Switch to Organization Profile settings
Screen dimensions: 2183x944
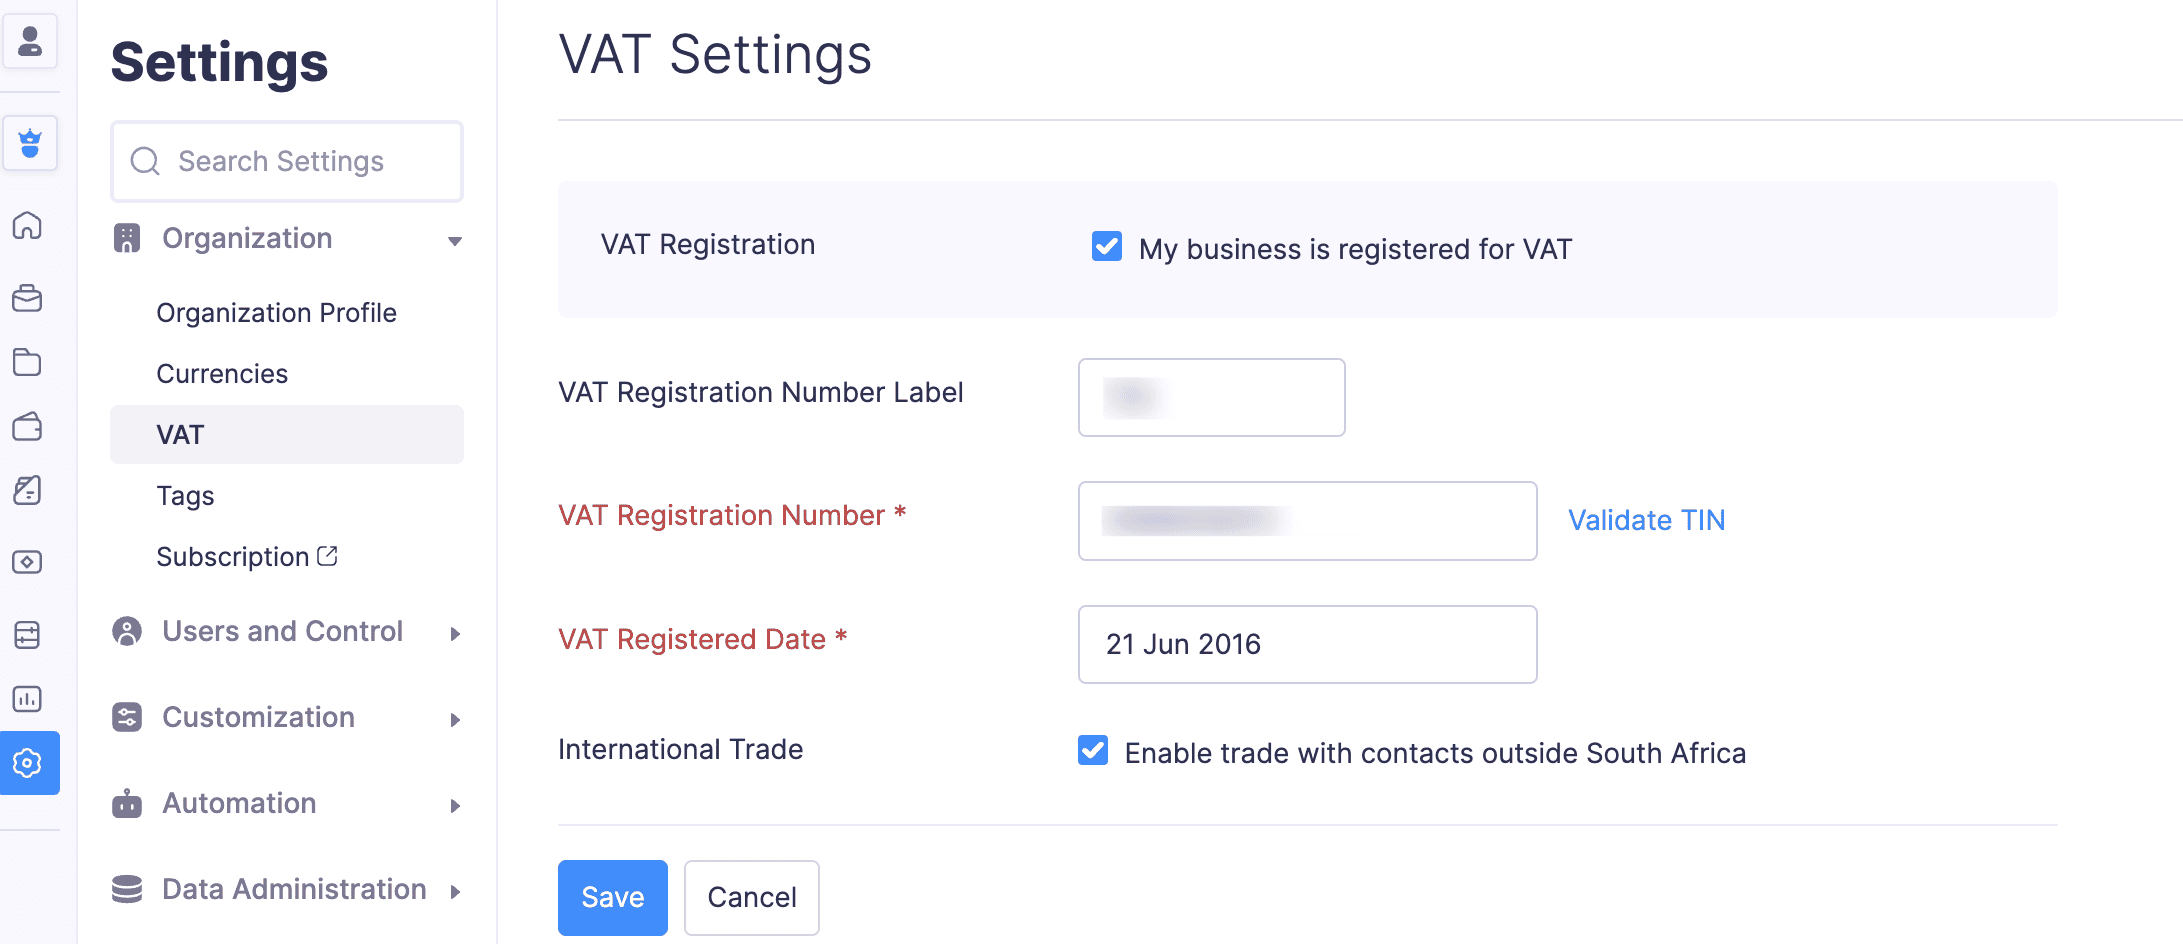tap(276, 312)
